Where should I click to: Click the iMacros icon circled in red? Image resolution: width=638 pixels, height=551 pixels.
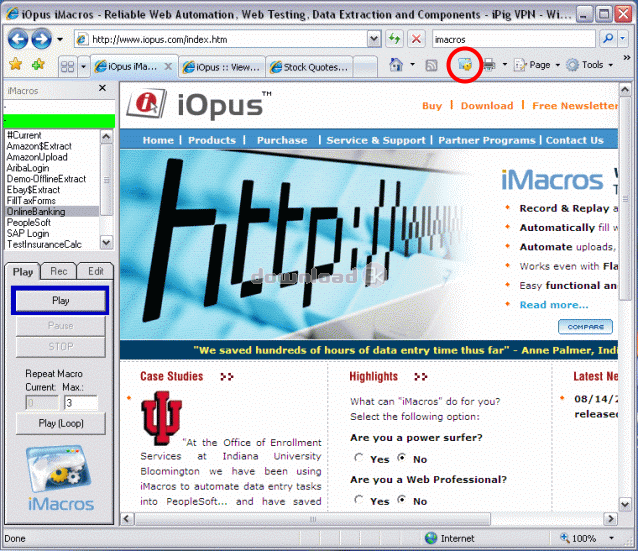pos(464,65)
